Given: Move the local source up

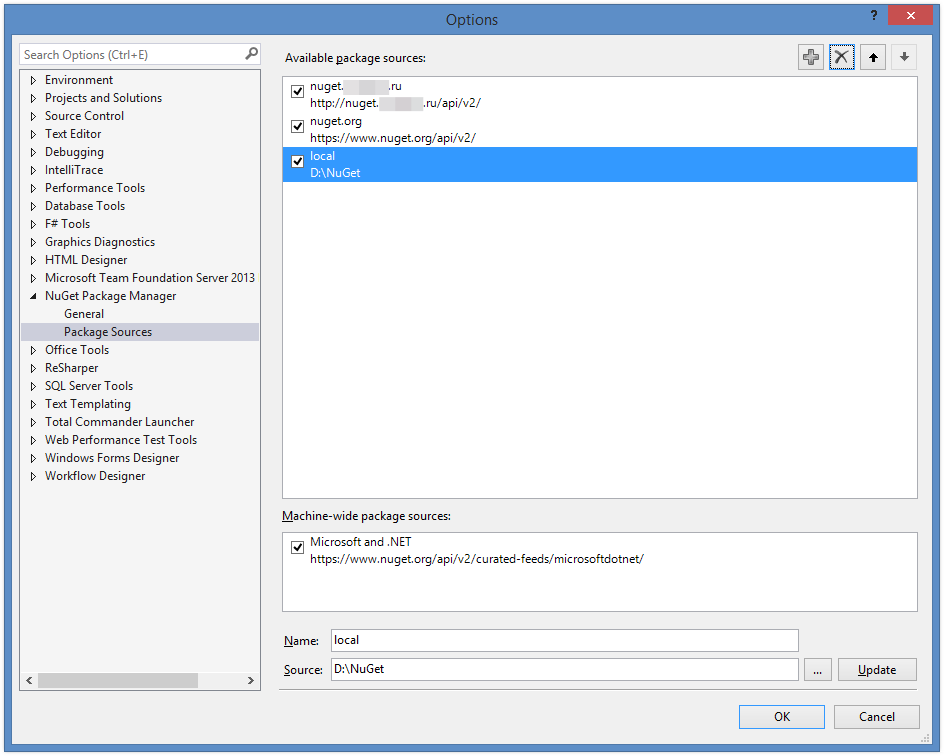Looking at the screenshot, I should (872, 57).
